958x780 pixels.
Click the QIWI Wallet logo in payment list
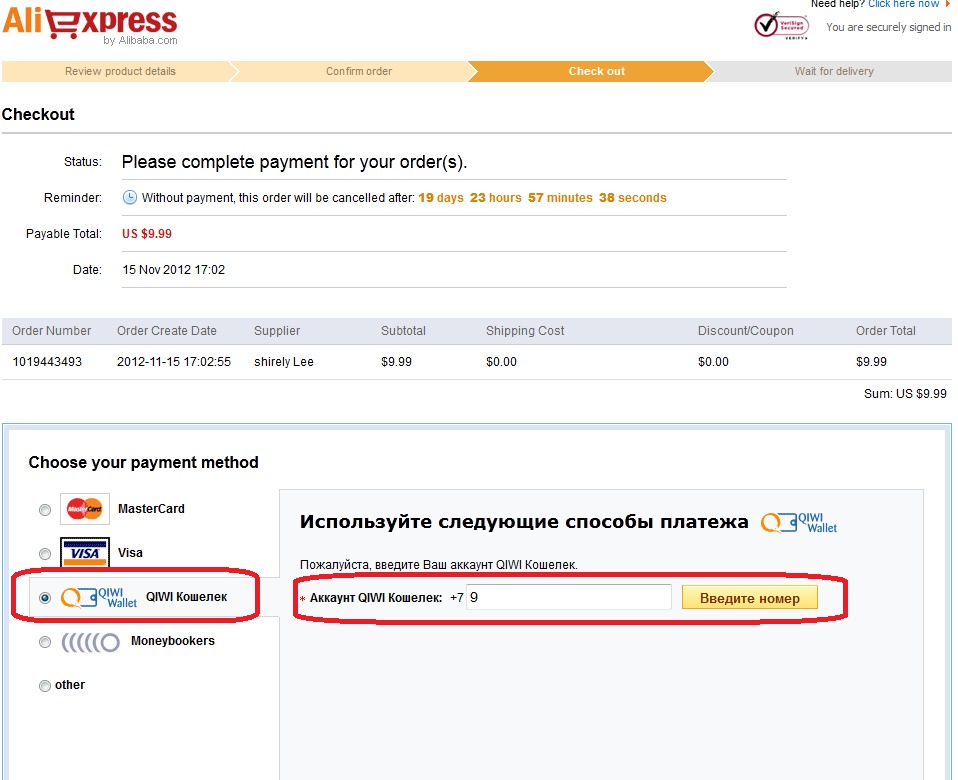point(99,597)
